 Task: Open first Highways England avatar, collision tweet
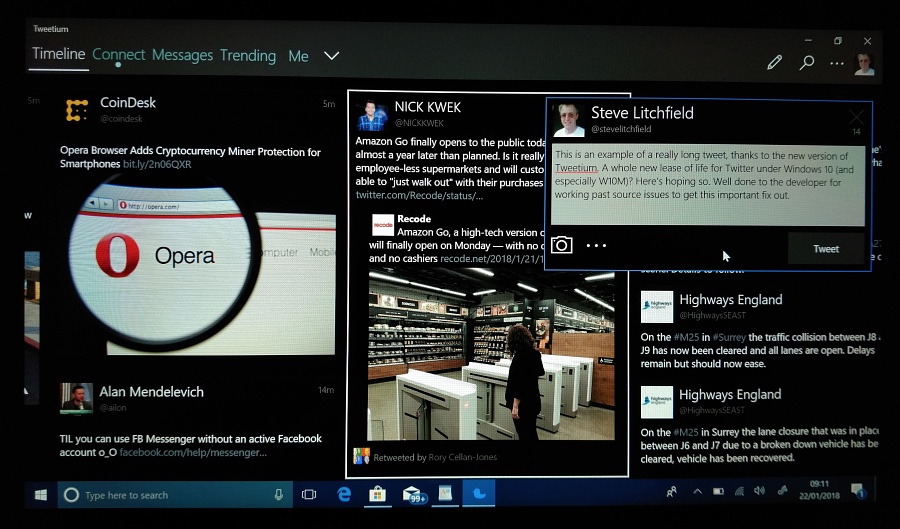(657, 306)
